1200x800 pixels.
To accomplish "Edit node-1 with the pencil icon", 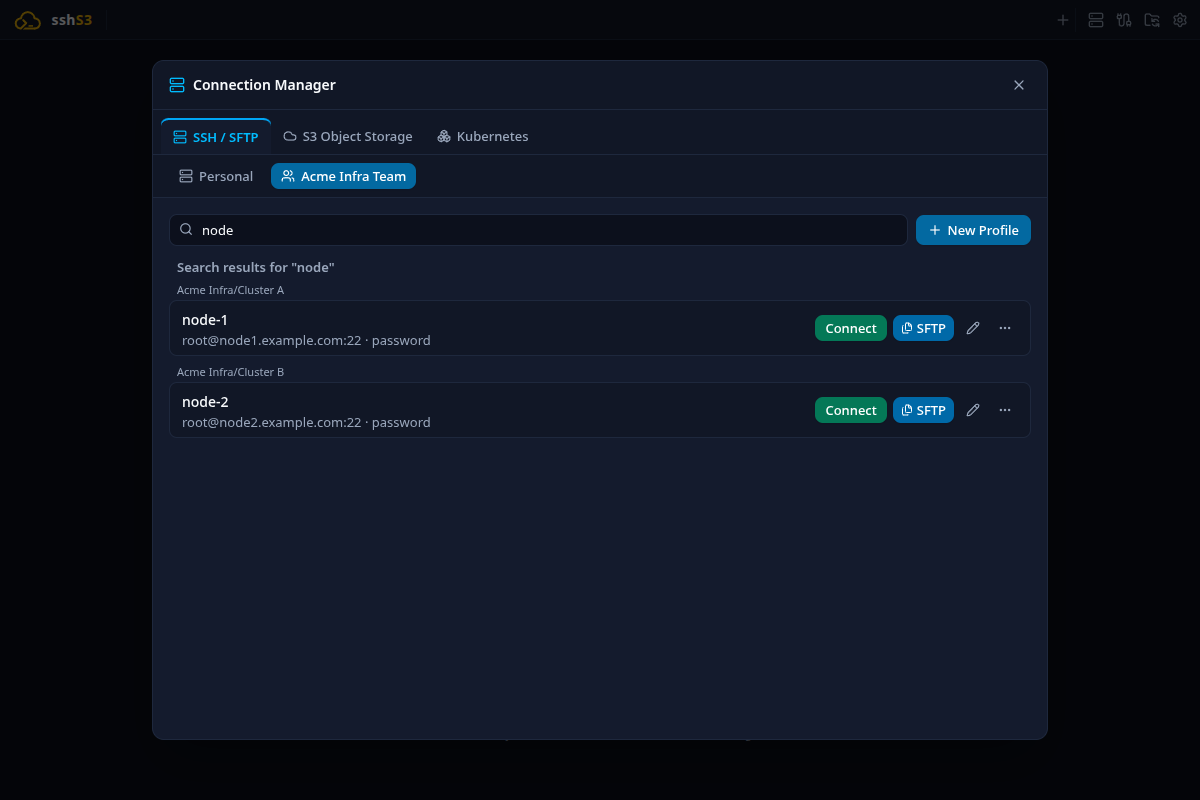I will 973,328.
